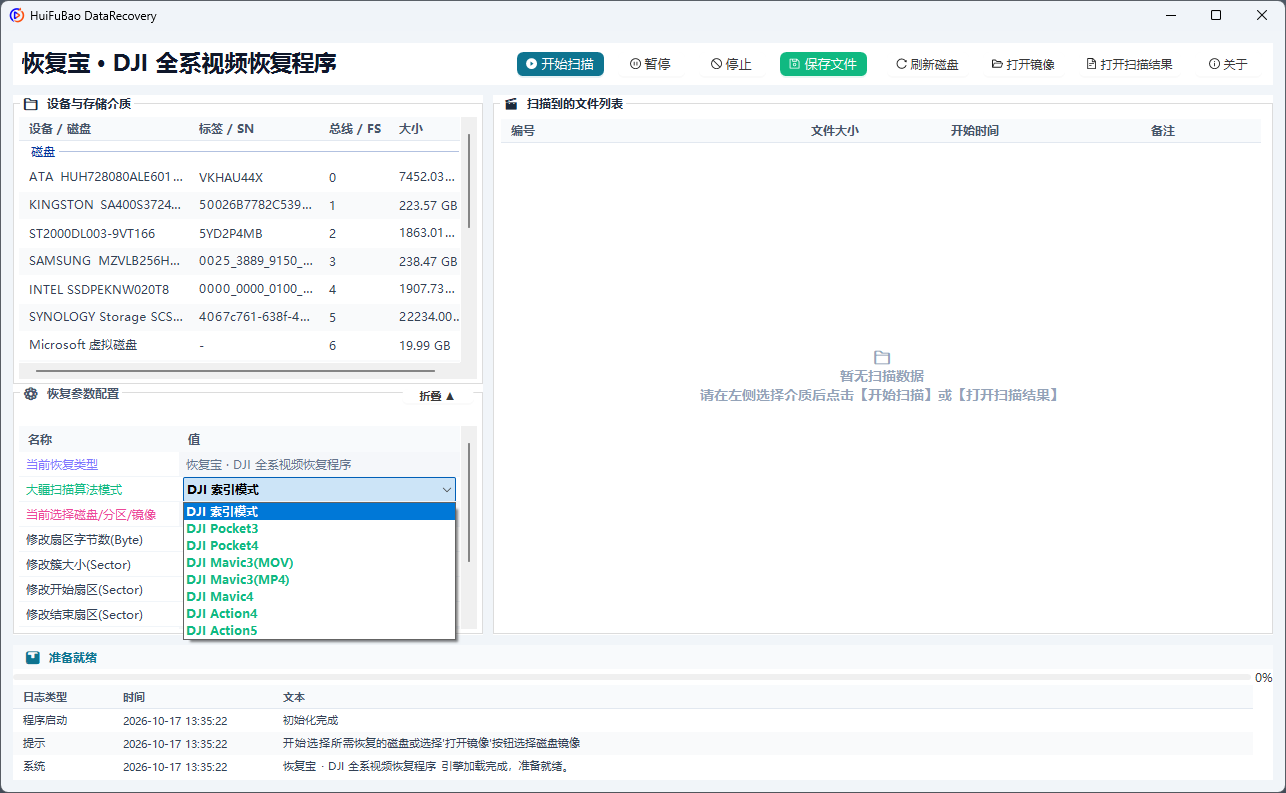Click the serial VKHAU44X cell
The image size is (1286, 793).
(x=231, y=177)
